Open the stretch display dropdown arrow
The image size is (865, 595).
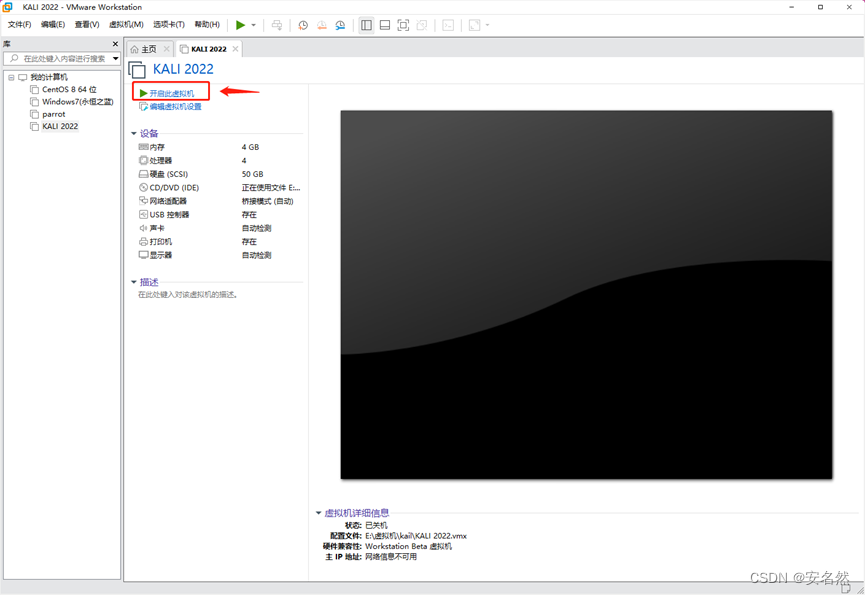pos(487,25)
